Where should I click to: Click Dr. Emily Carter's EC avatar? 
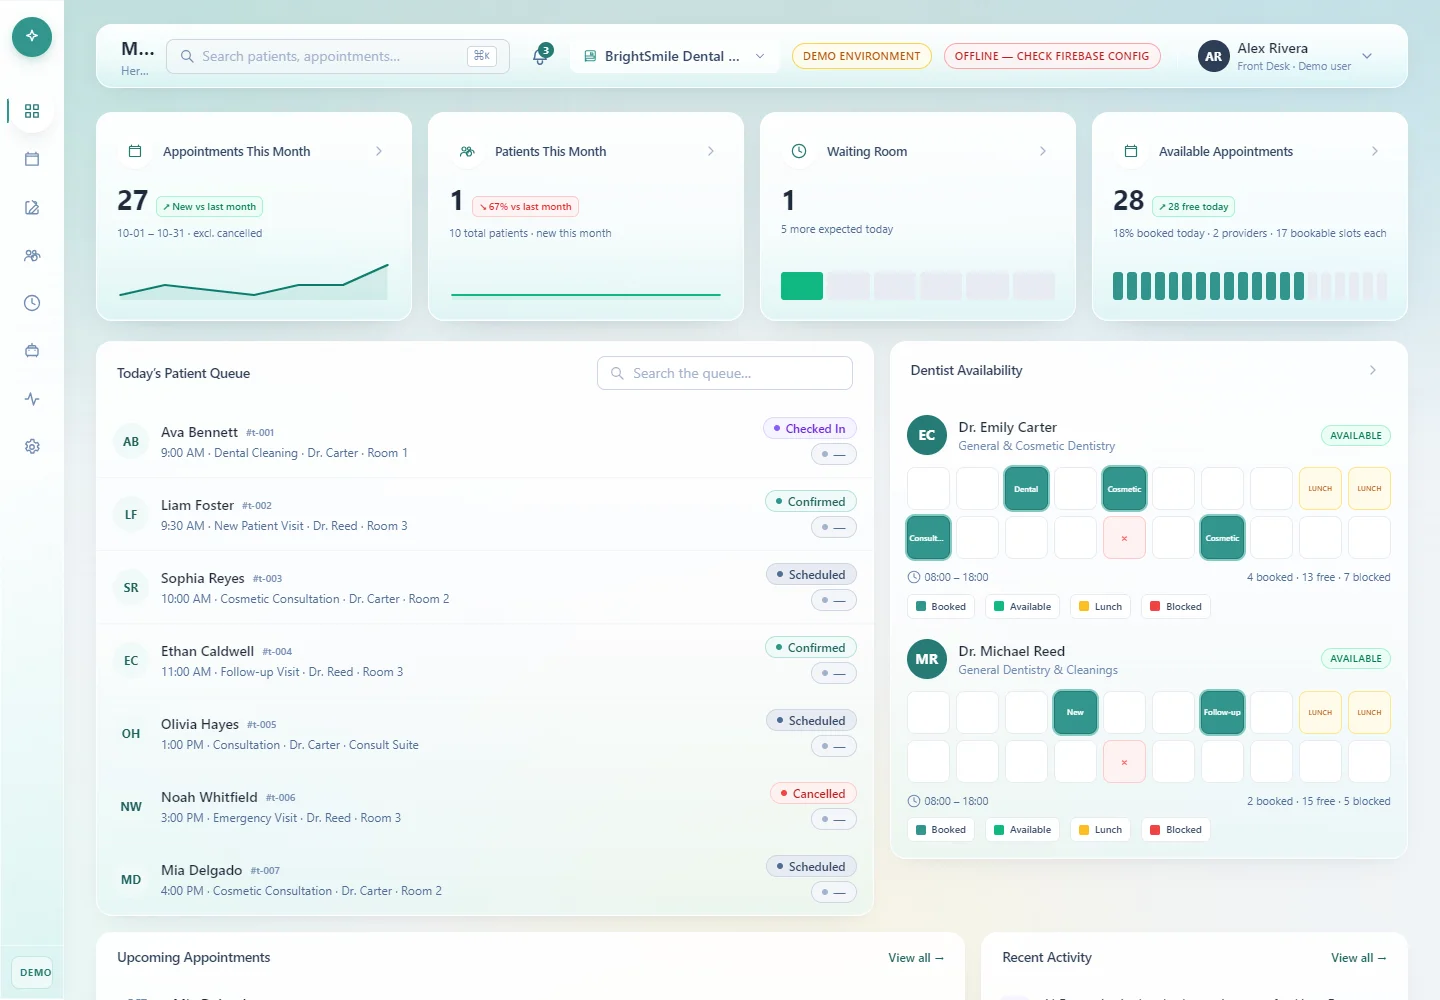coord(927,435)
